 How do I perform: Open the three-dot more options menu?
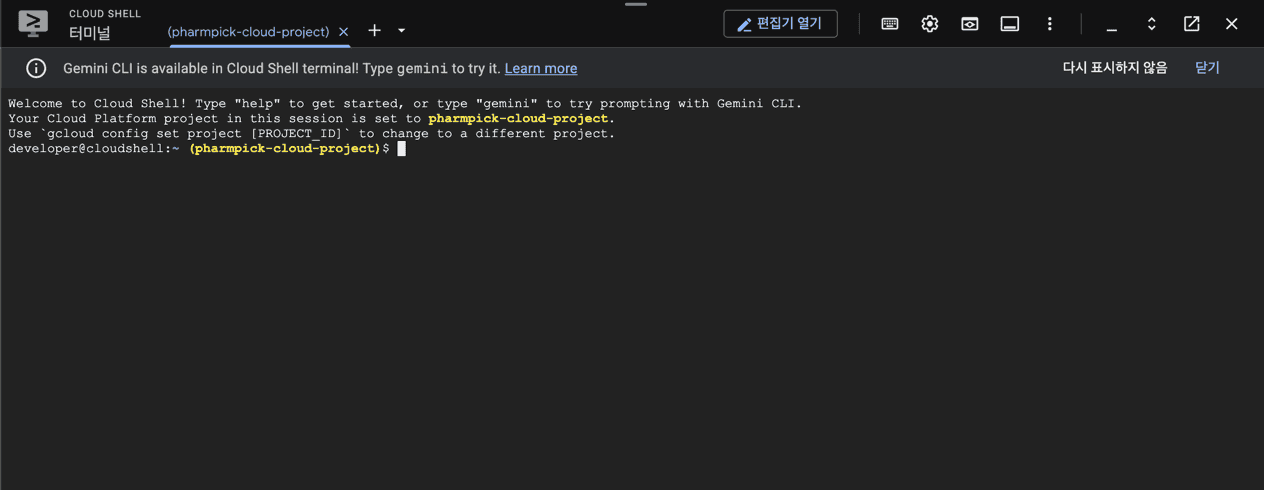[x=1050, y=24]
